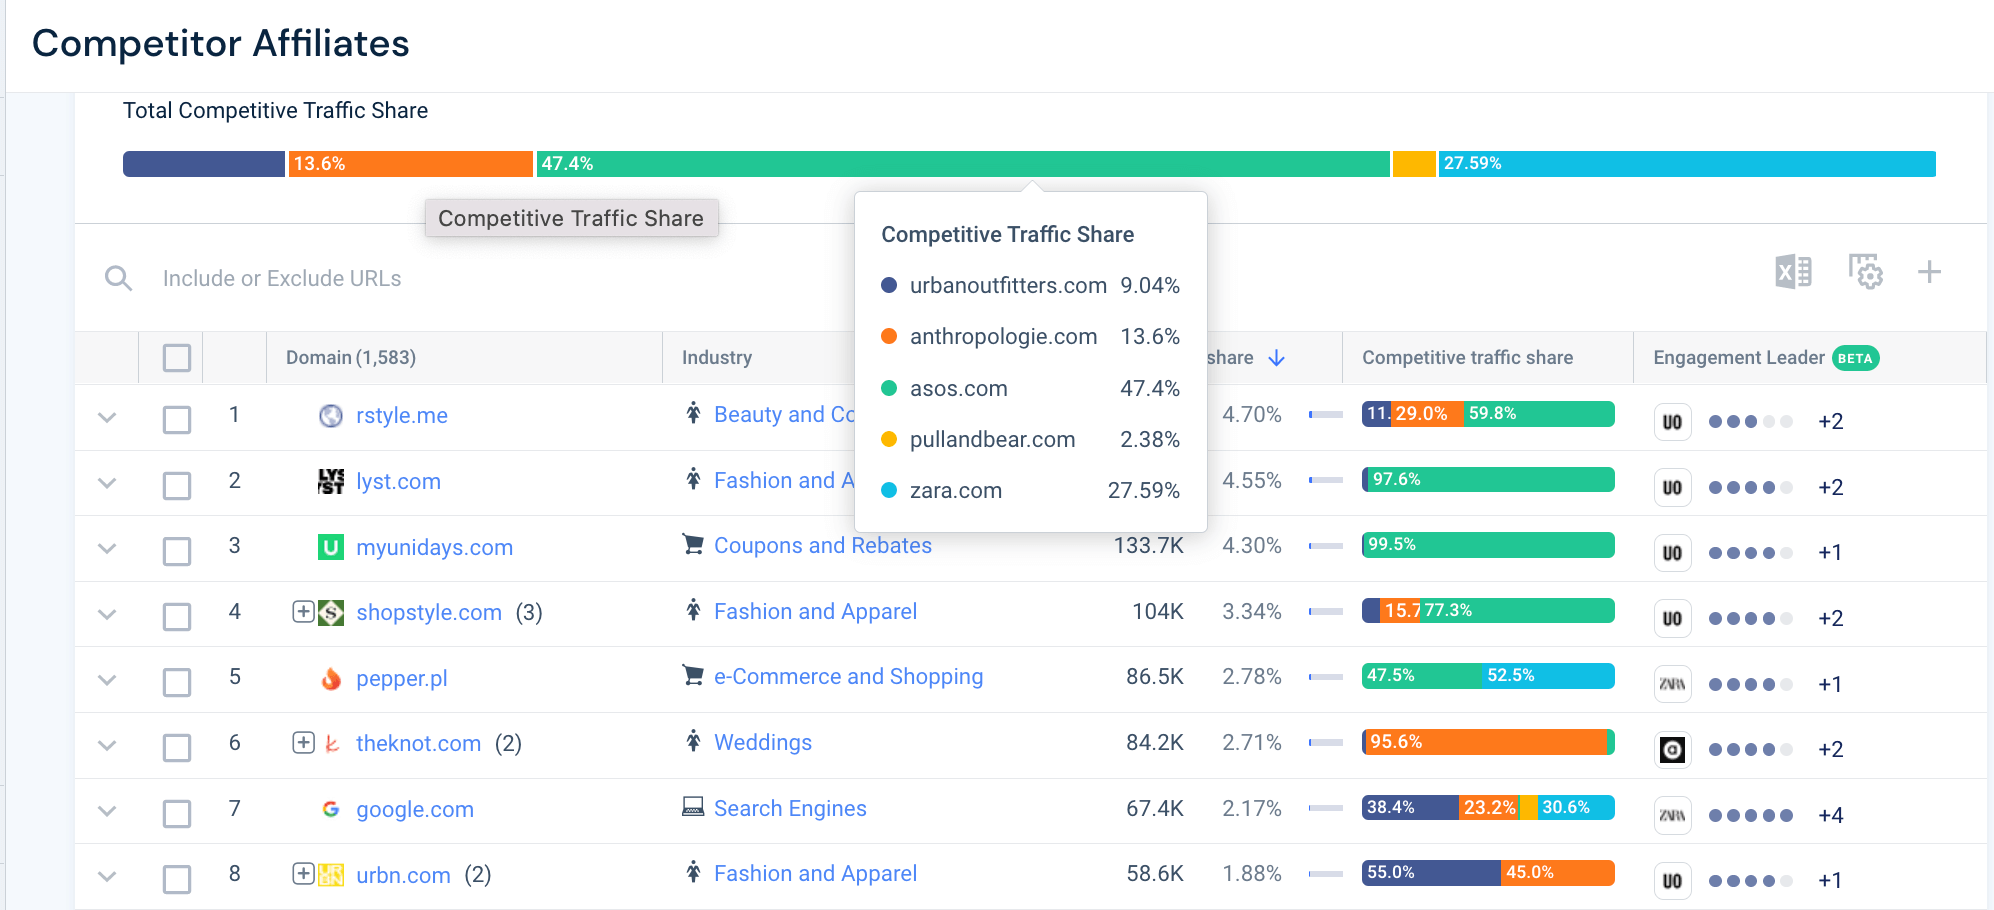
Task: Sort by Competitive traffic share header
Action: pos(1467,358)
